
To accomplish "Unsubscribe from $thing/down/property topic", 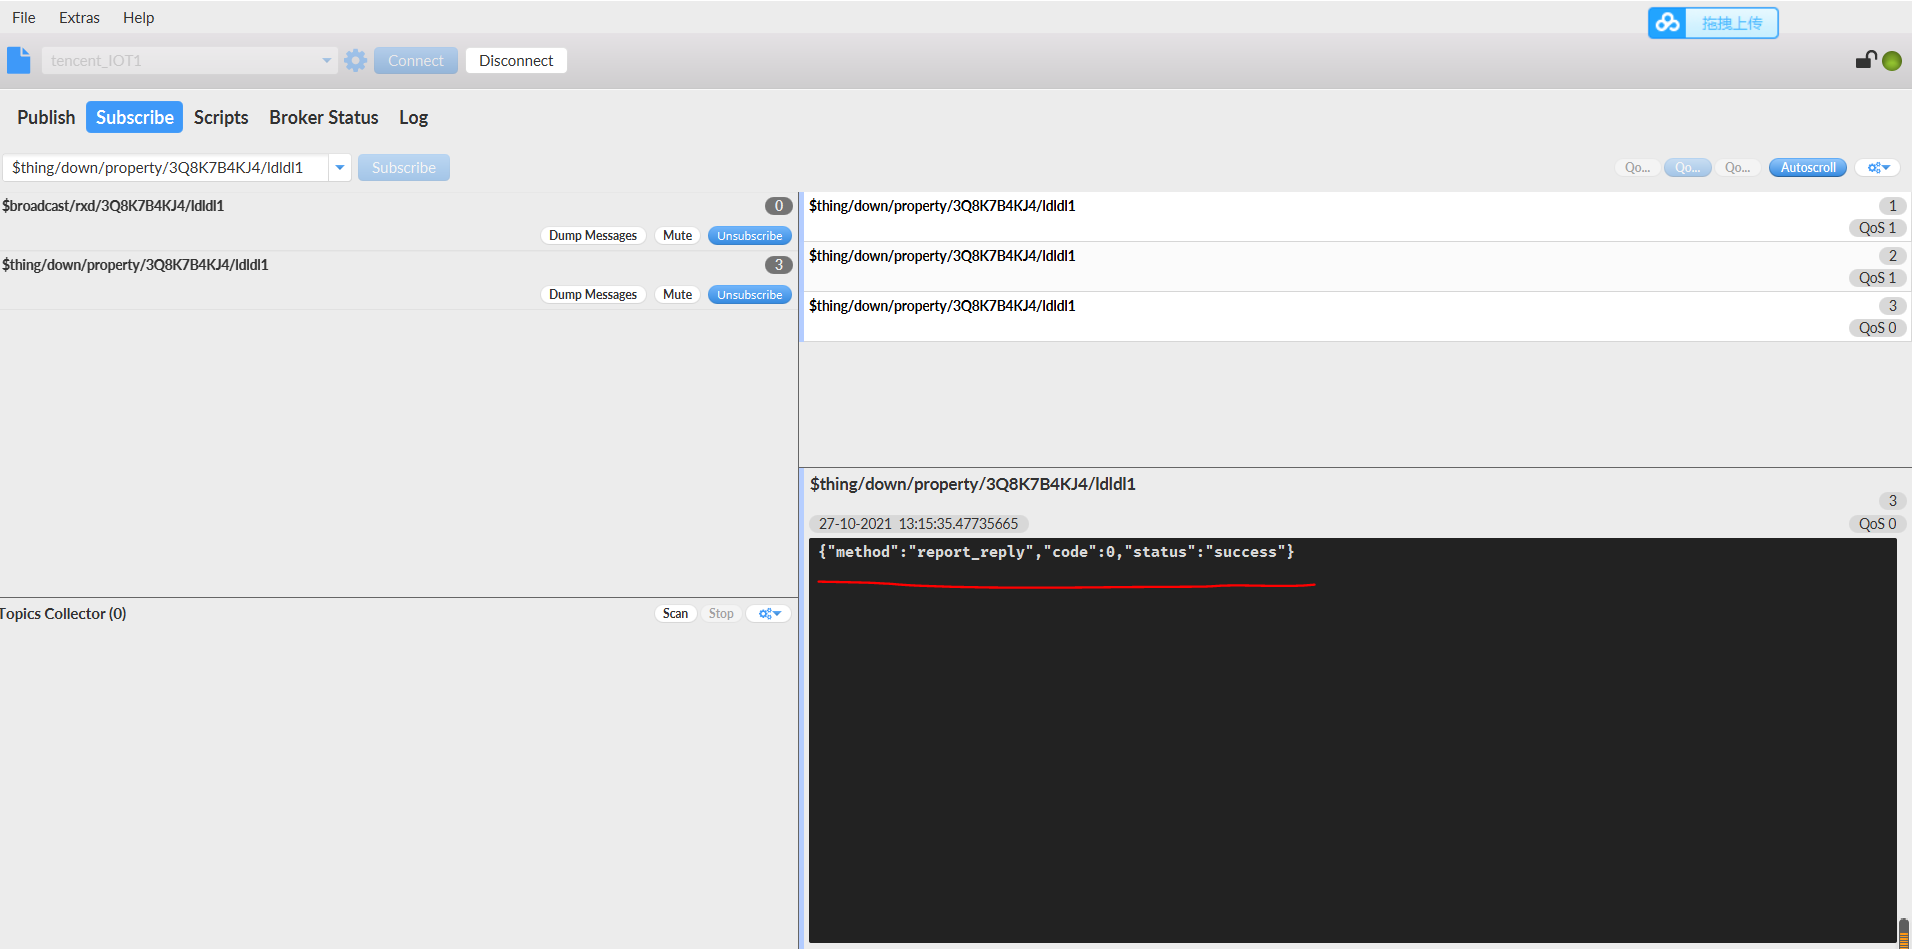I will click(750, 295).
